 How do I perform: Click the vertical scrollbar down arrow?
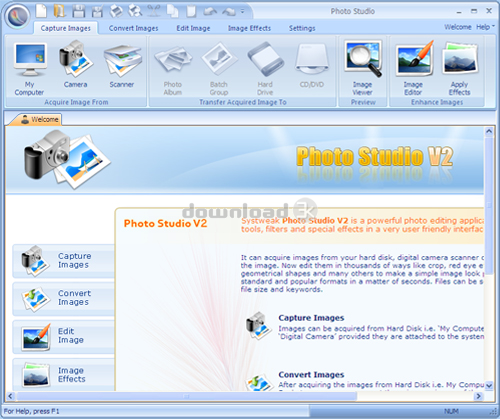click(489, 386)
